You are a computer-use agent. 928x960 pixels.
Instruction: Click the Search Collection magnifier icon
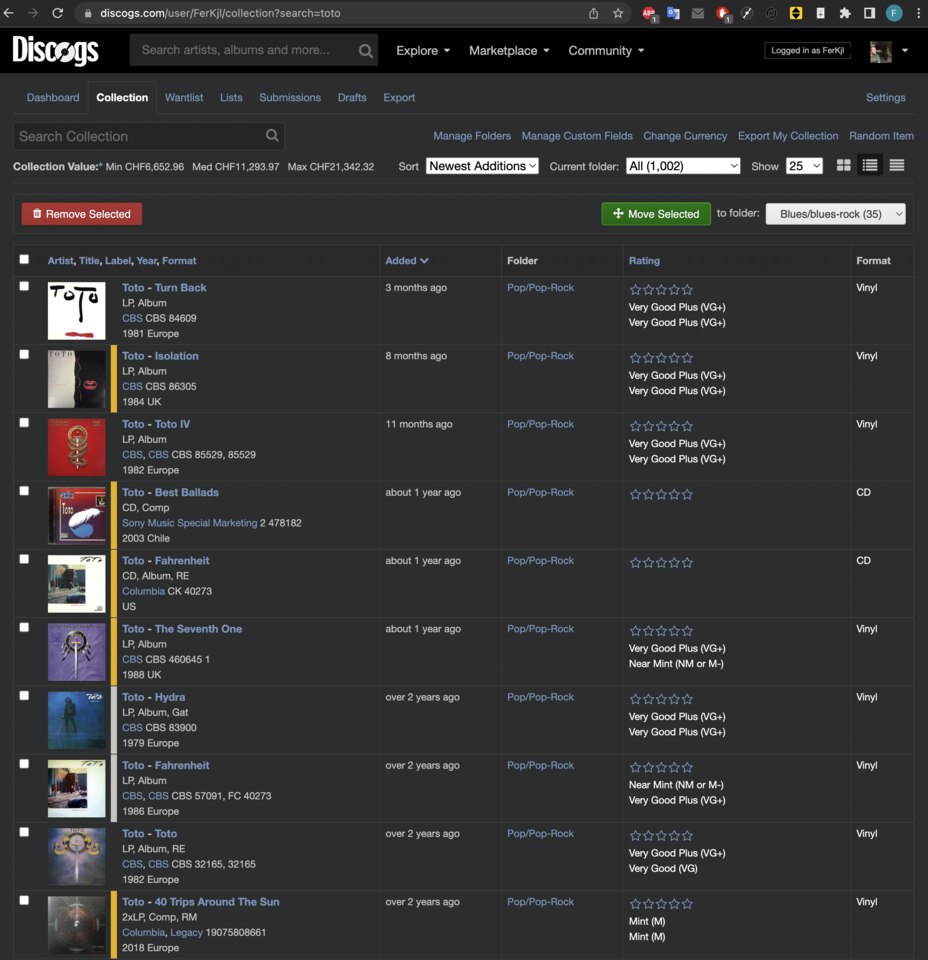click(x=272, y=136)
